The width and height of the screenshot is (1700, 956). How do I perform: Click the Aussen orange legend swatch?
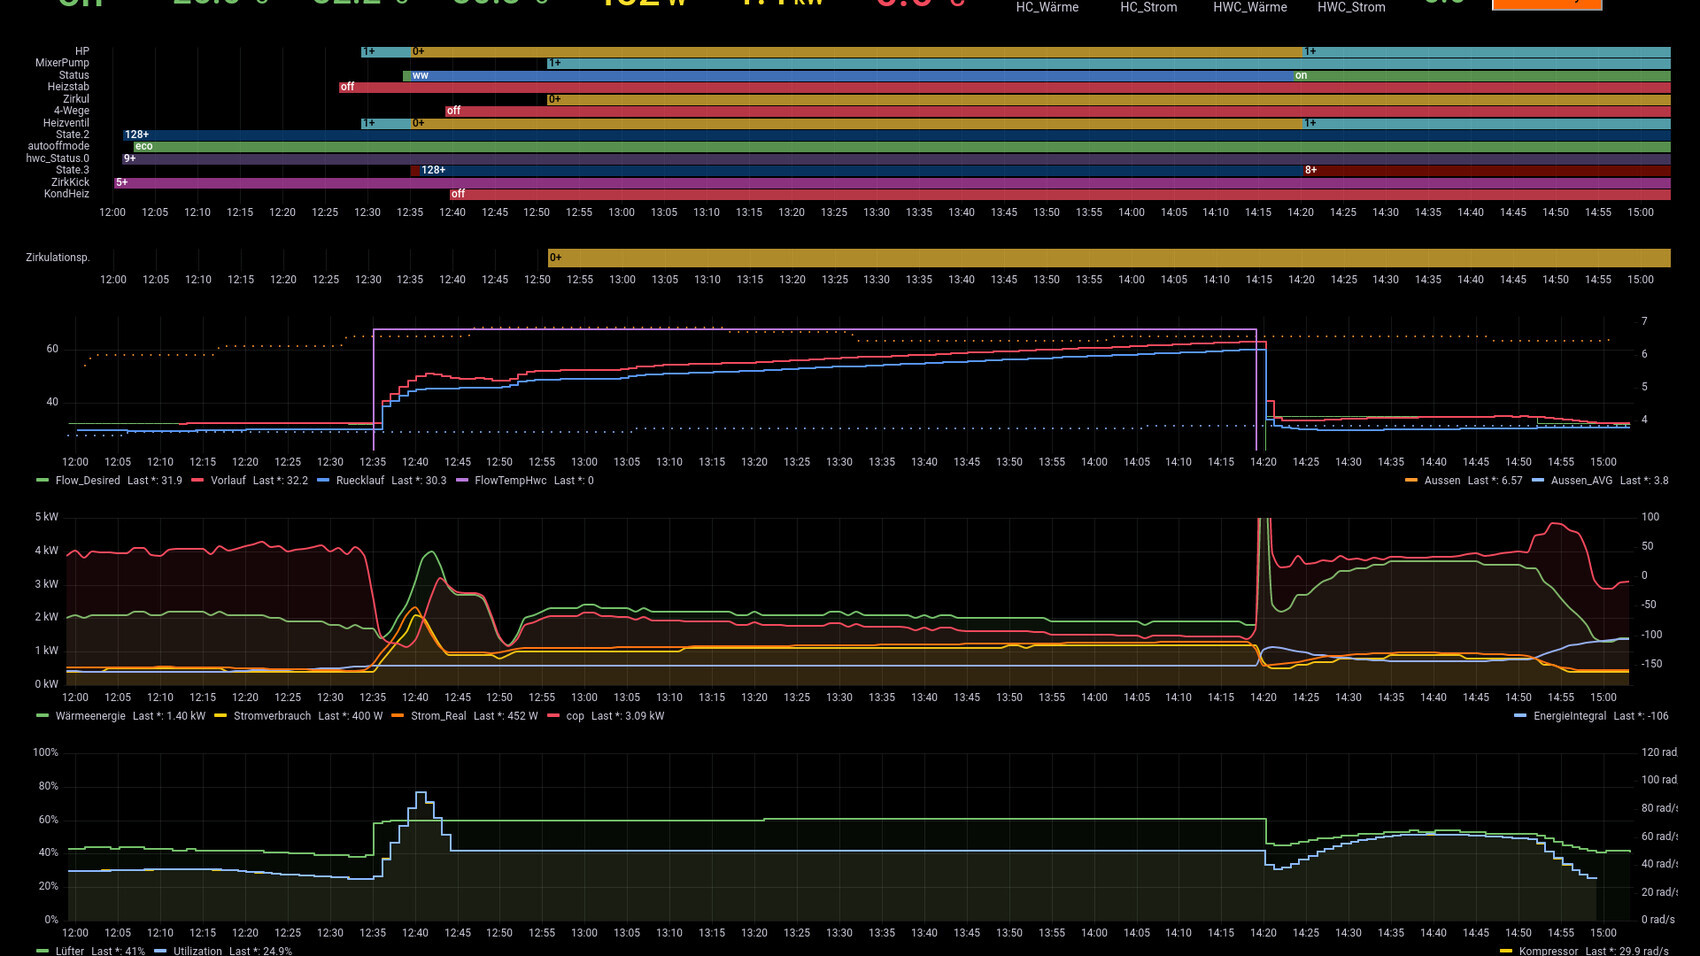(x=1411, y=481)
